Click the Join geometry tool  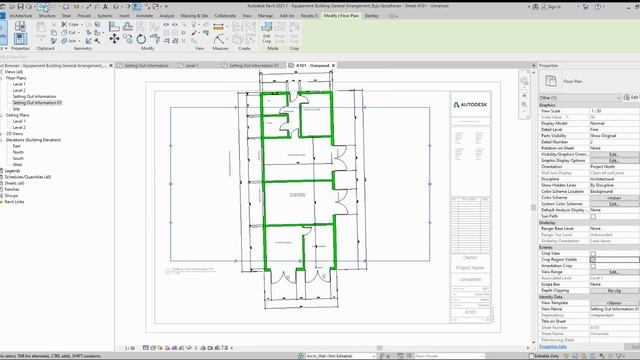(69, 41)
